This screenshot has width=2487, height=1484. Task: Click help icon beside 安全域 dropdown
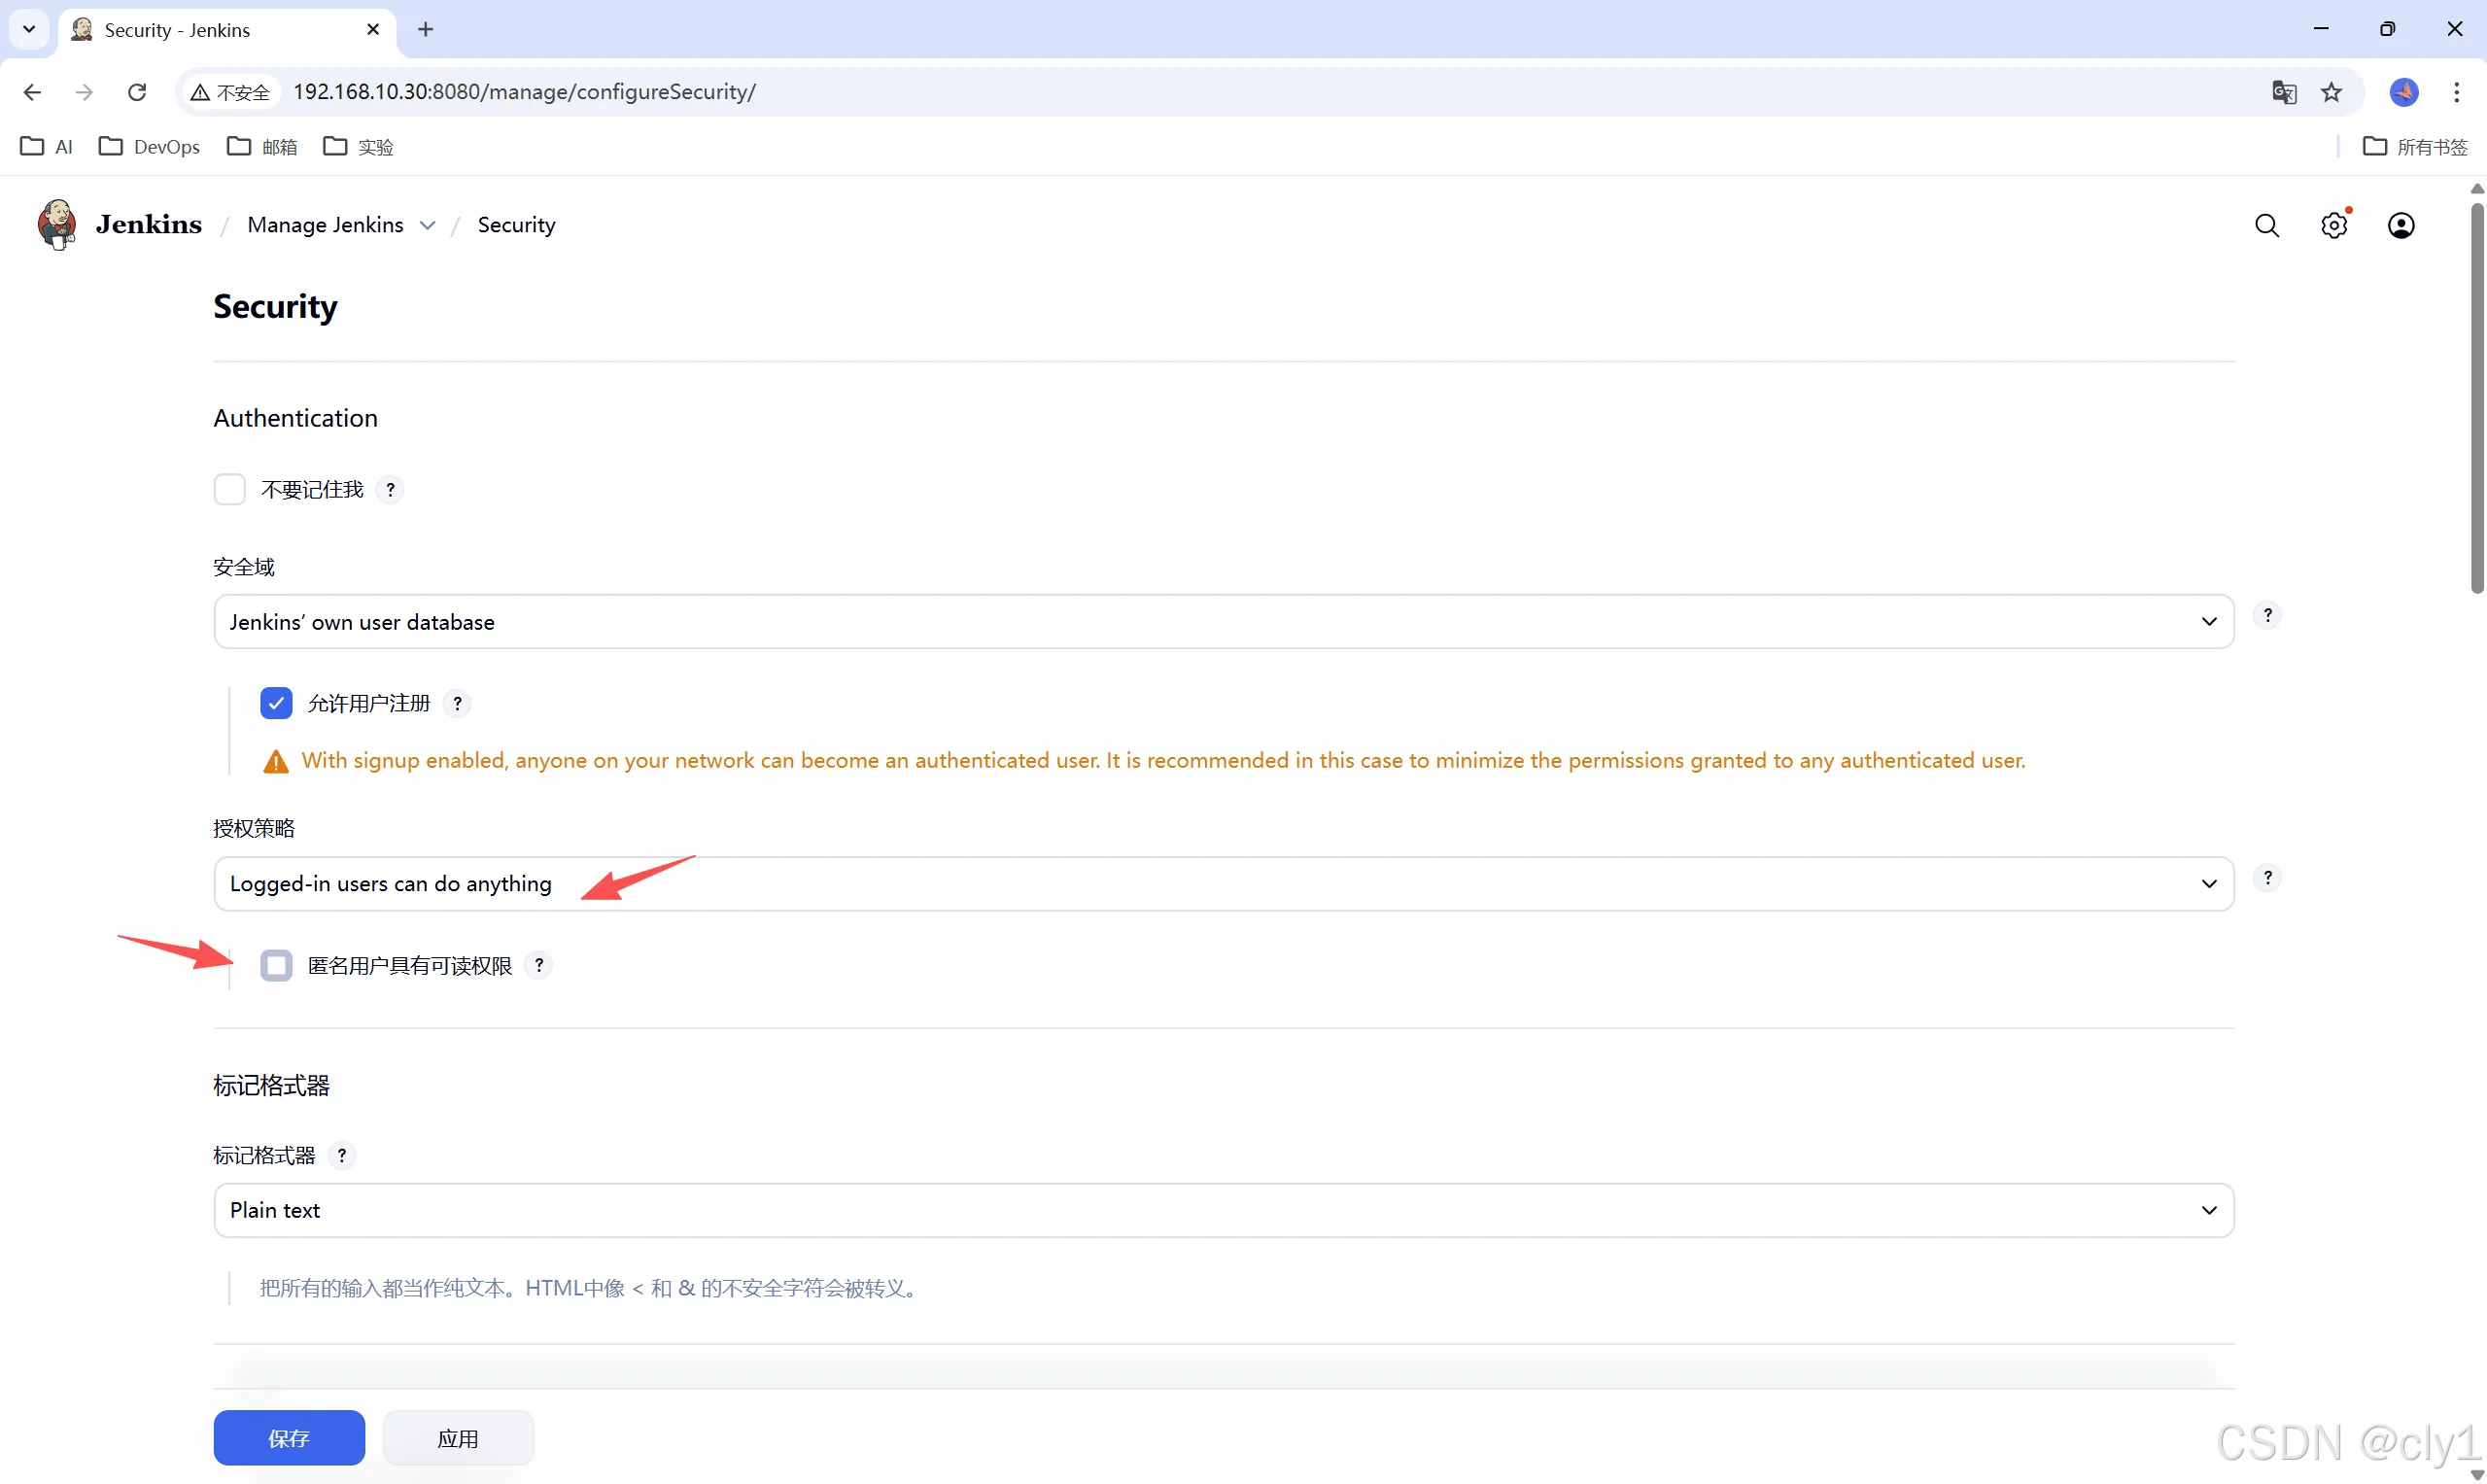2267,615
